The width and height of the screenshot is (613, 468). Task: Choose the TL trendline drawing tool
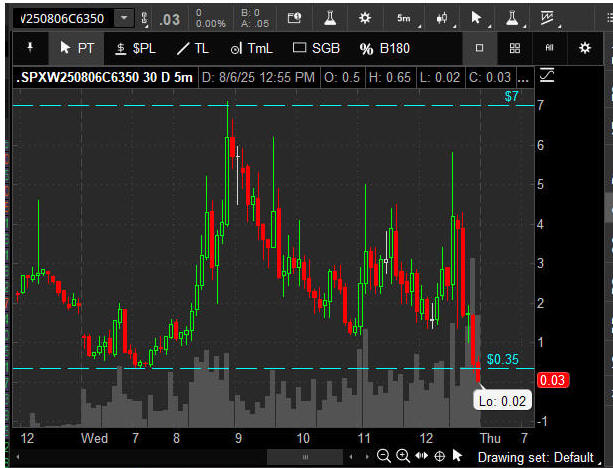pos(192,48)
